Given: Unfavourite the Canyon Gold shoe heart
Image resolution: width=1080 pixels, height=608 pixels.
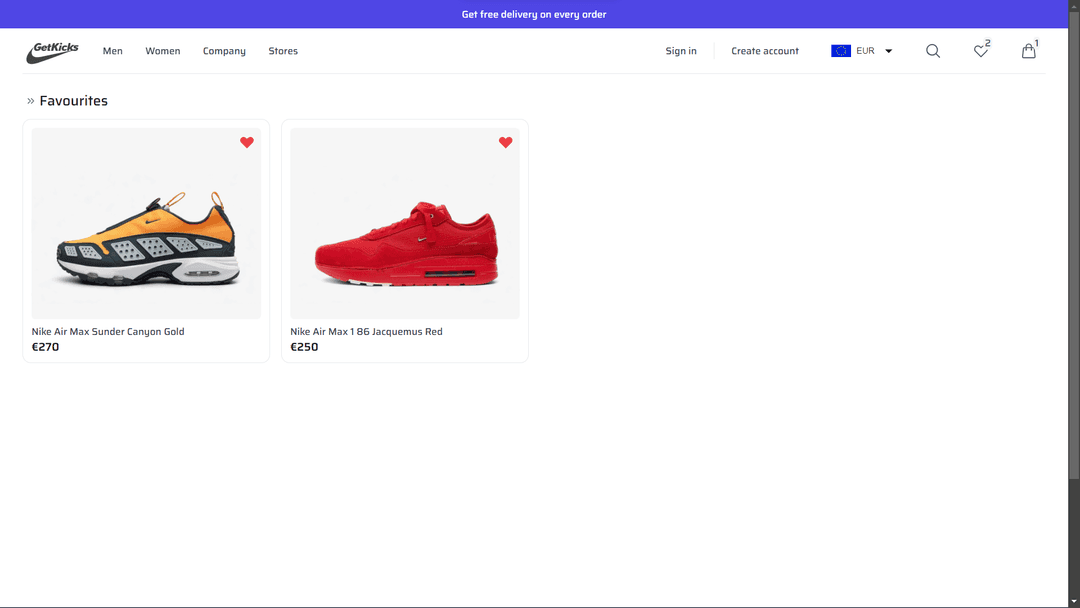Looking at the screenshot, I should (x=247, y=143).
